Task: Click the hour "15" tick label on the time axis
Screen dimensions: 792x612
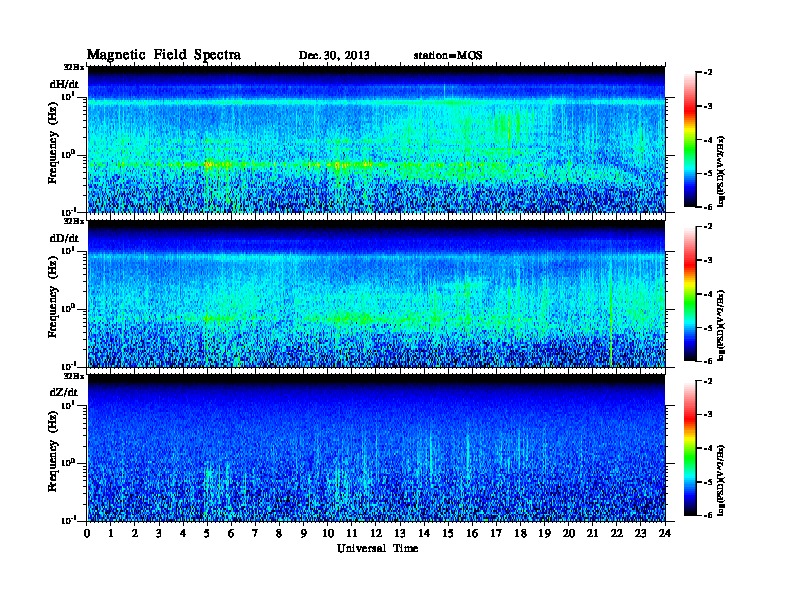Action: point(448,534)
